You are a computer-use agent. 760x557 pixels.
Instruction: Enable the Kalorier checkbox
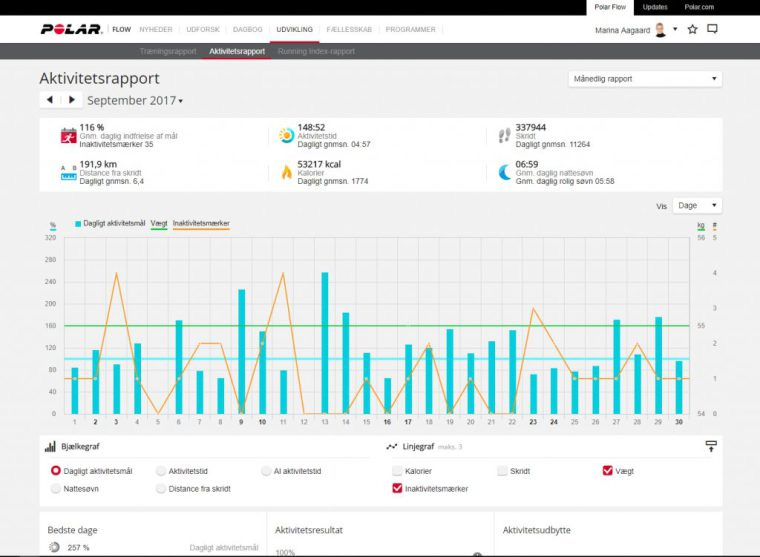397,471
